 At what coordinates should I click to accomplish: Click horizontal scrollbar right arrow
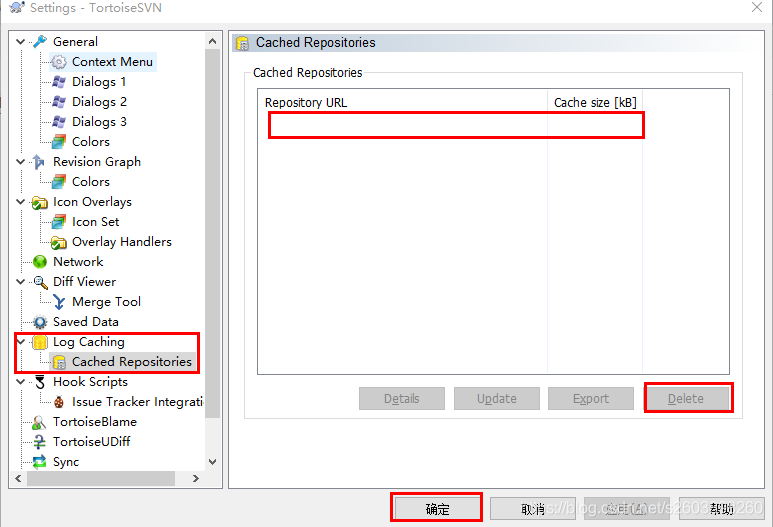(x=196, y=478)
